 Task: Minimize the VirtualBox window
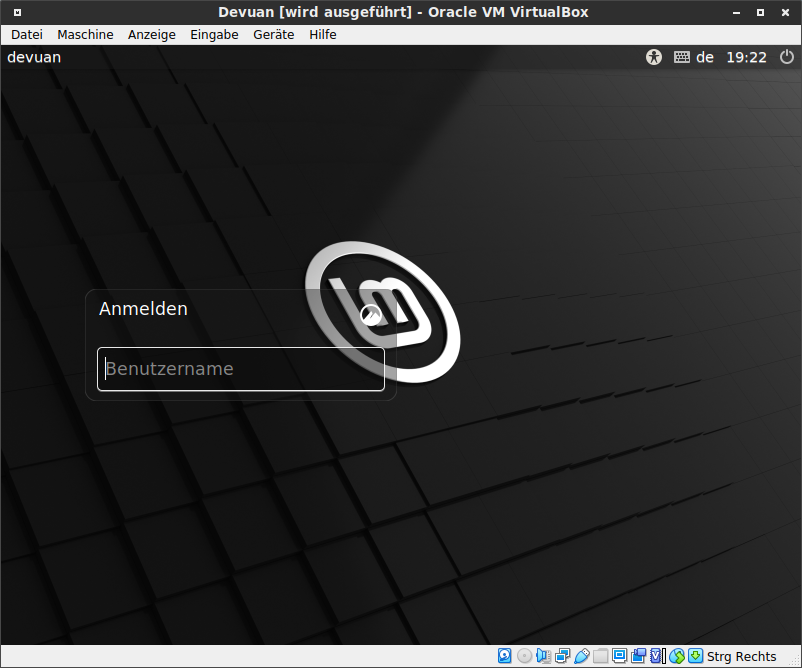pyautogui.click(x=737, y=13)
